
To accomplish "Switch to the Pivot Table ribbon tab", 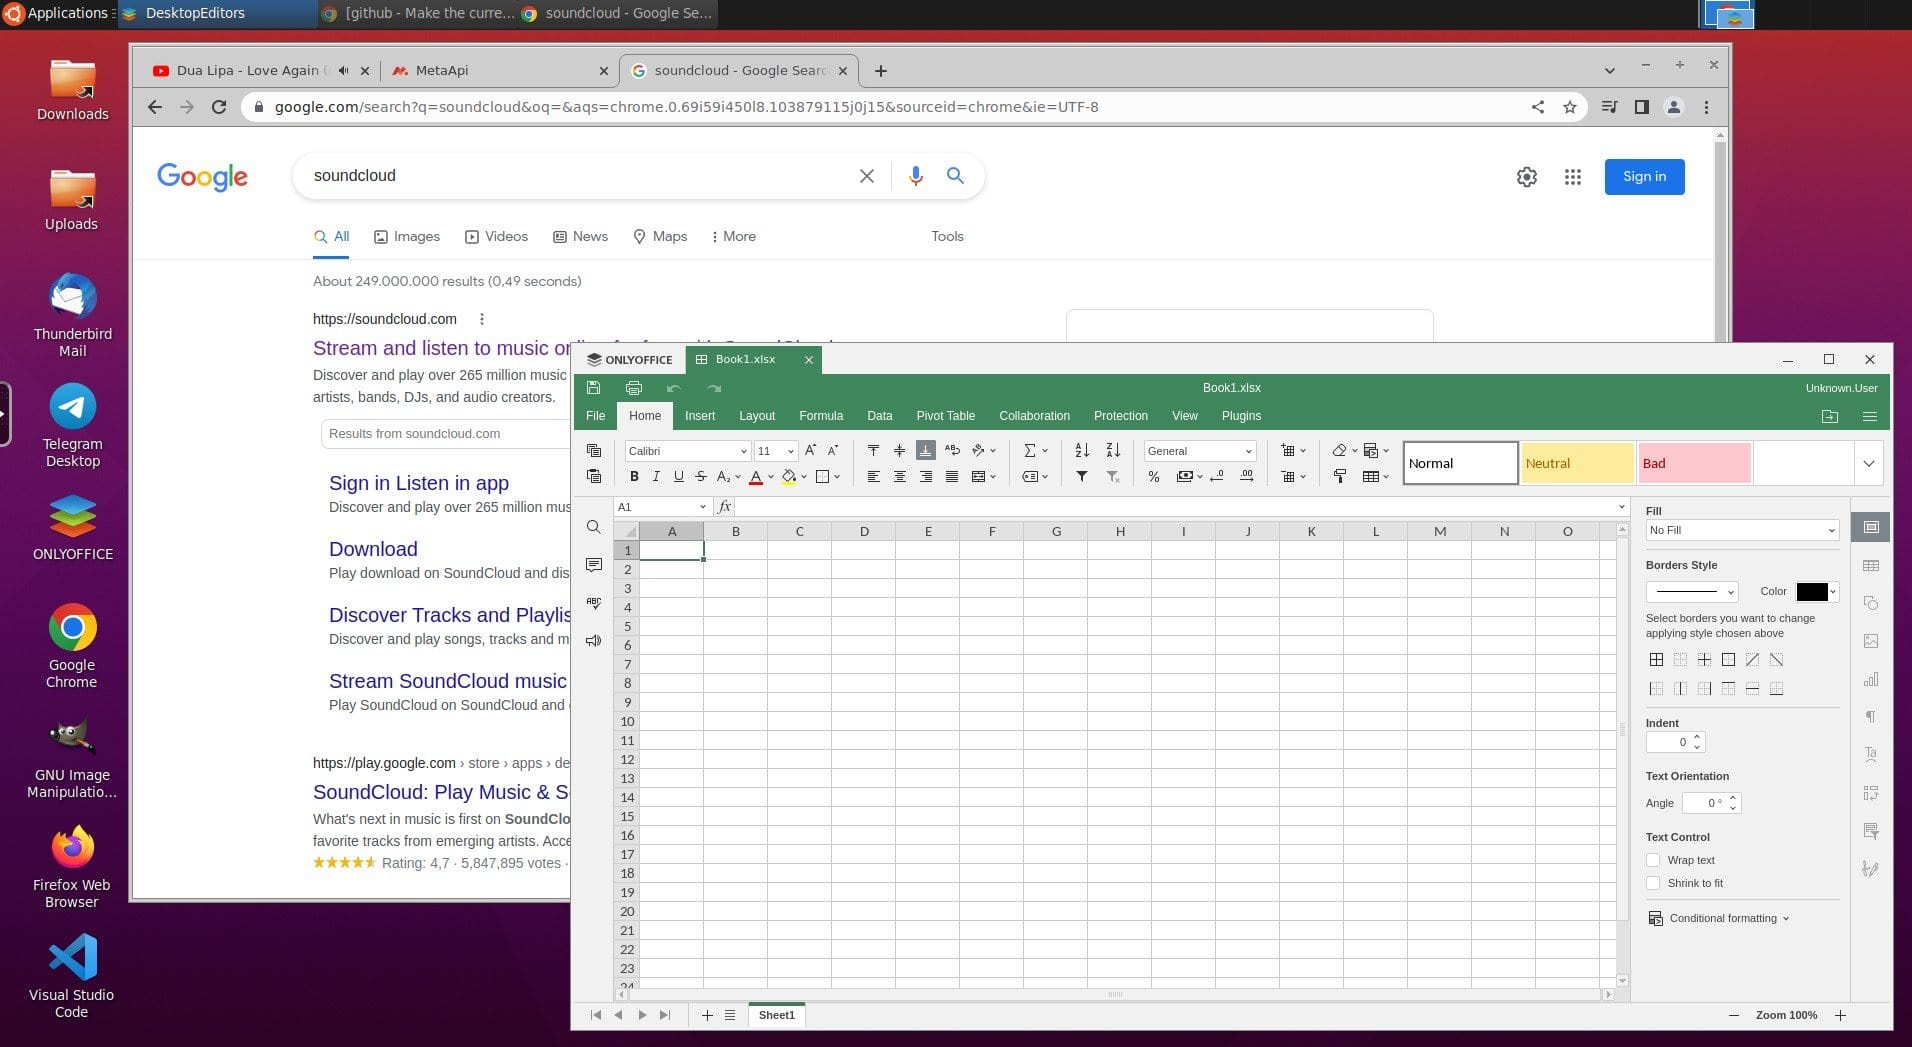I will (x=944, y=415).
